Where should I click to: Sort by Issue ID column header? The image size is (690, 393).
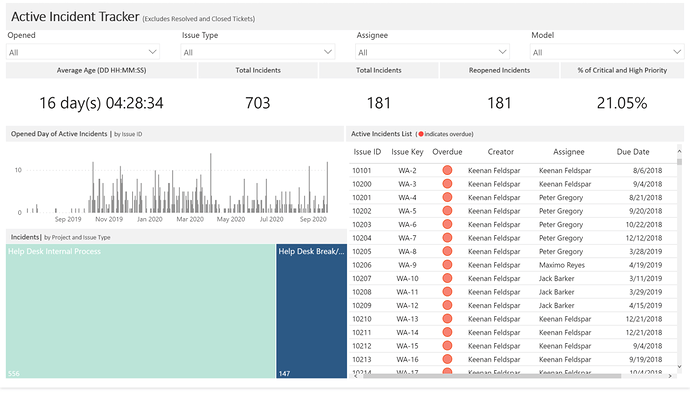pyautogui.click(x=367, y=152)
